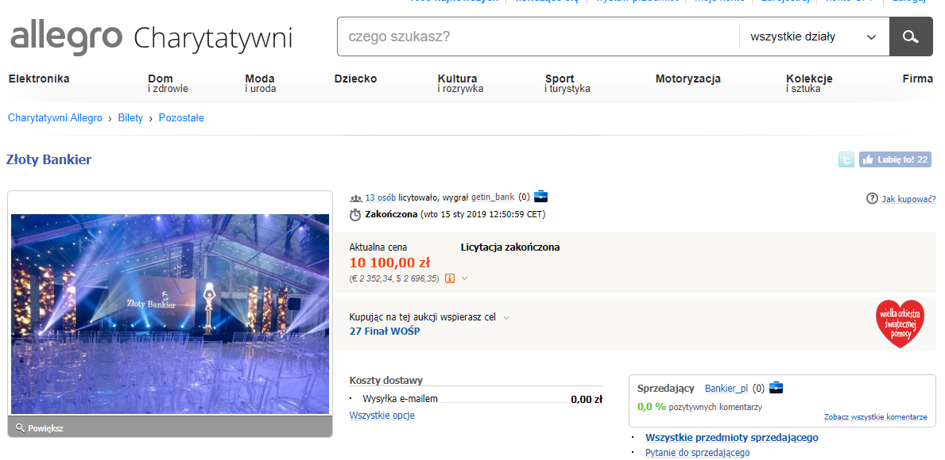Open the Dziecko menu
The height and width of the screenshot is (460, 945).
pos(356,79)
